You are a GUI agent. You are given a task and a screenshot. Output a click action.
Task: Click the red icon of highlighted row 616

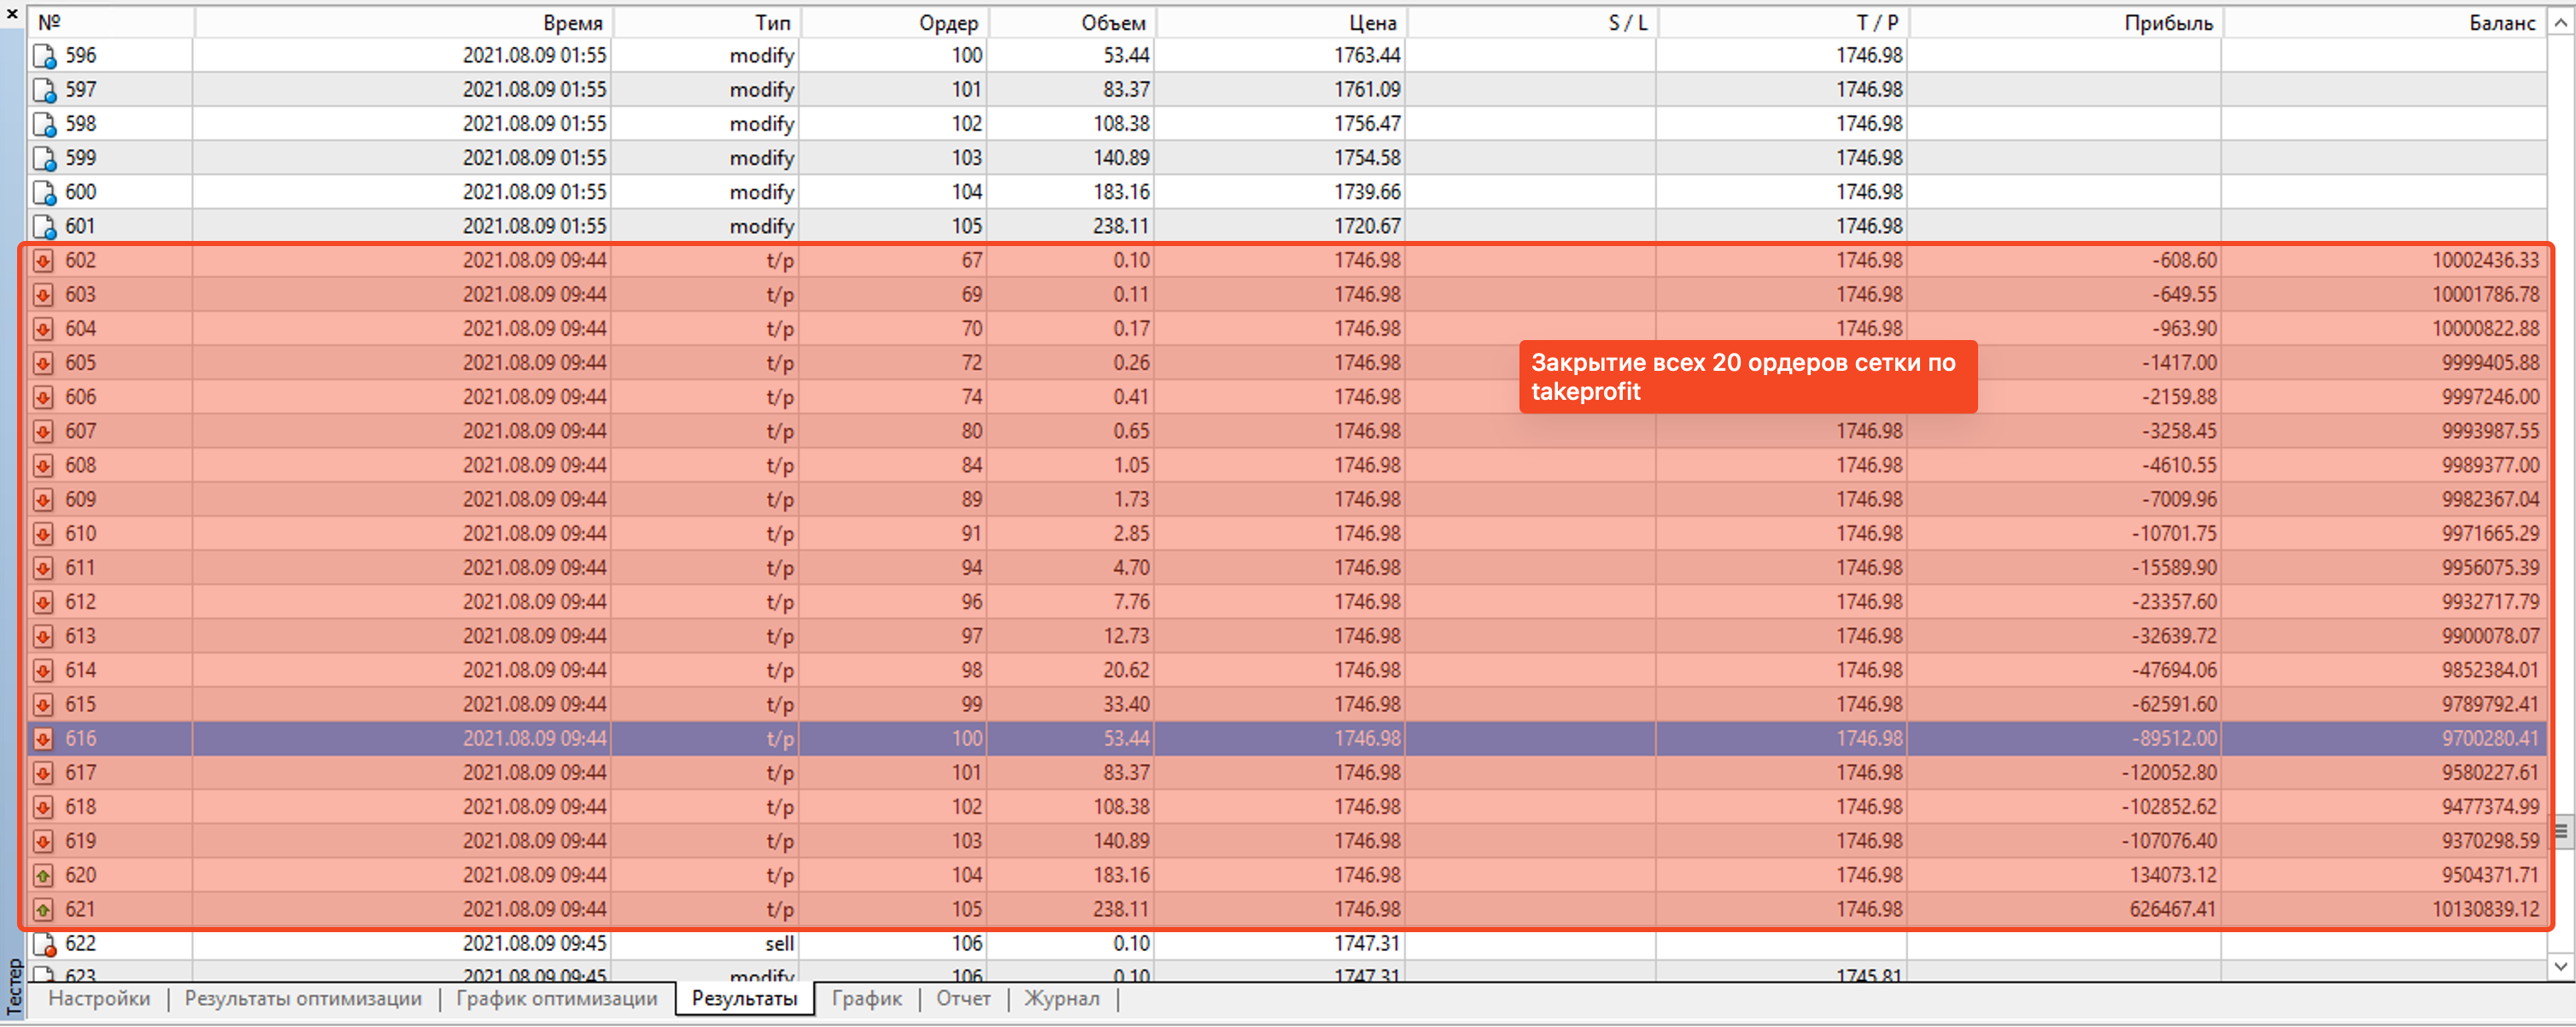(x=43, y=739)
